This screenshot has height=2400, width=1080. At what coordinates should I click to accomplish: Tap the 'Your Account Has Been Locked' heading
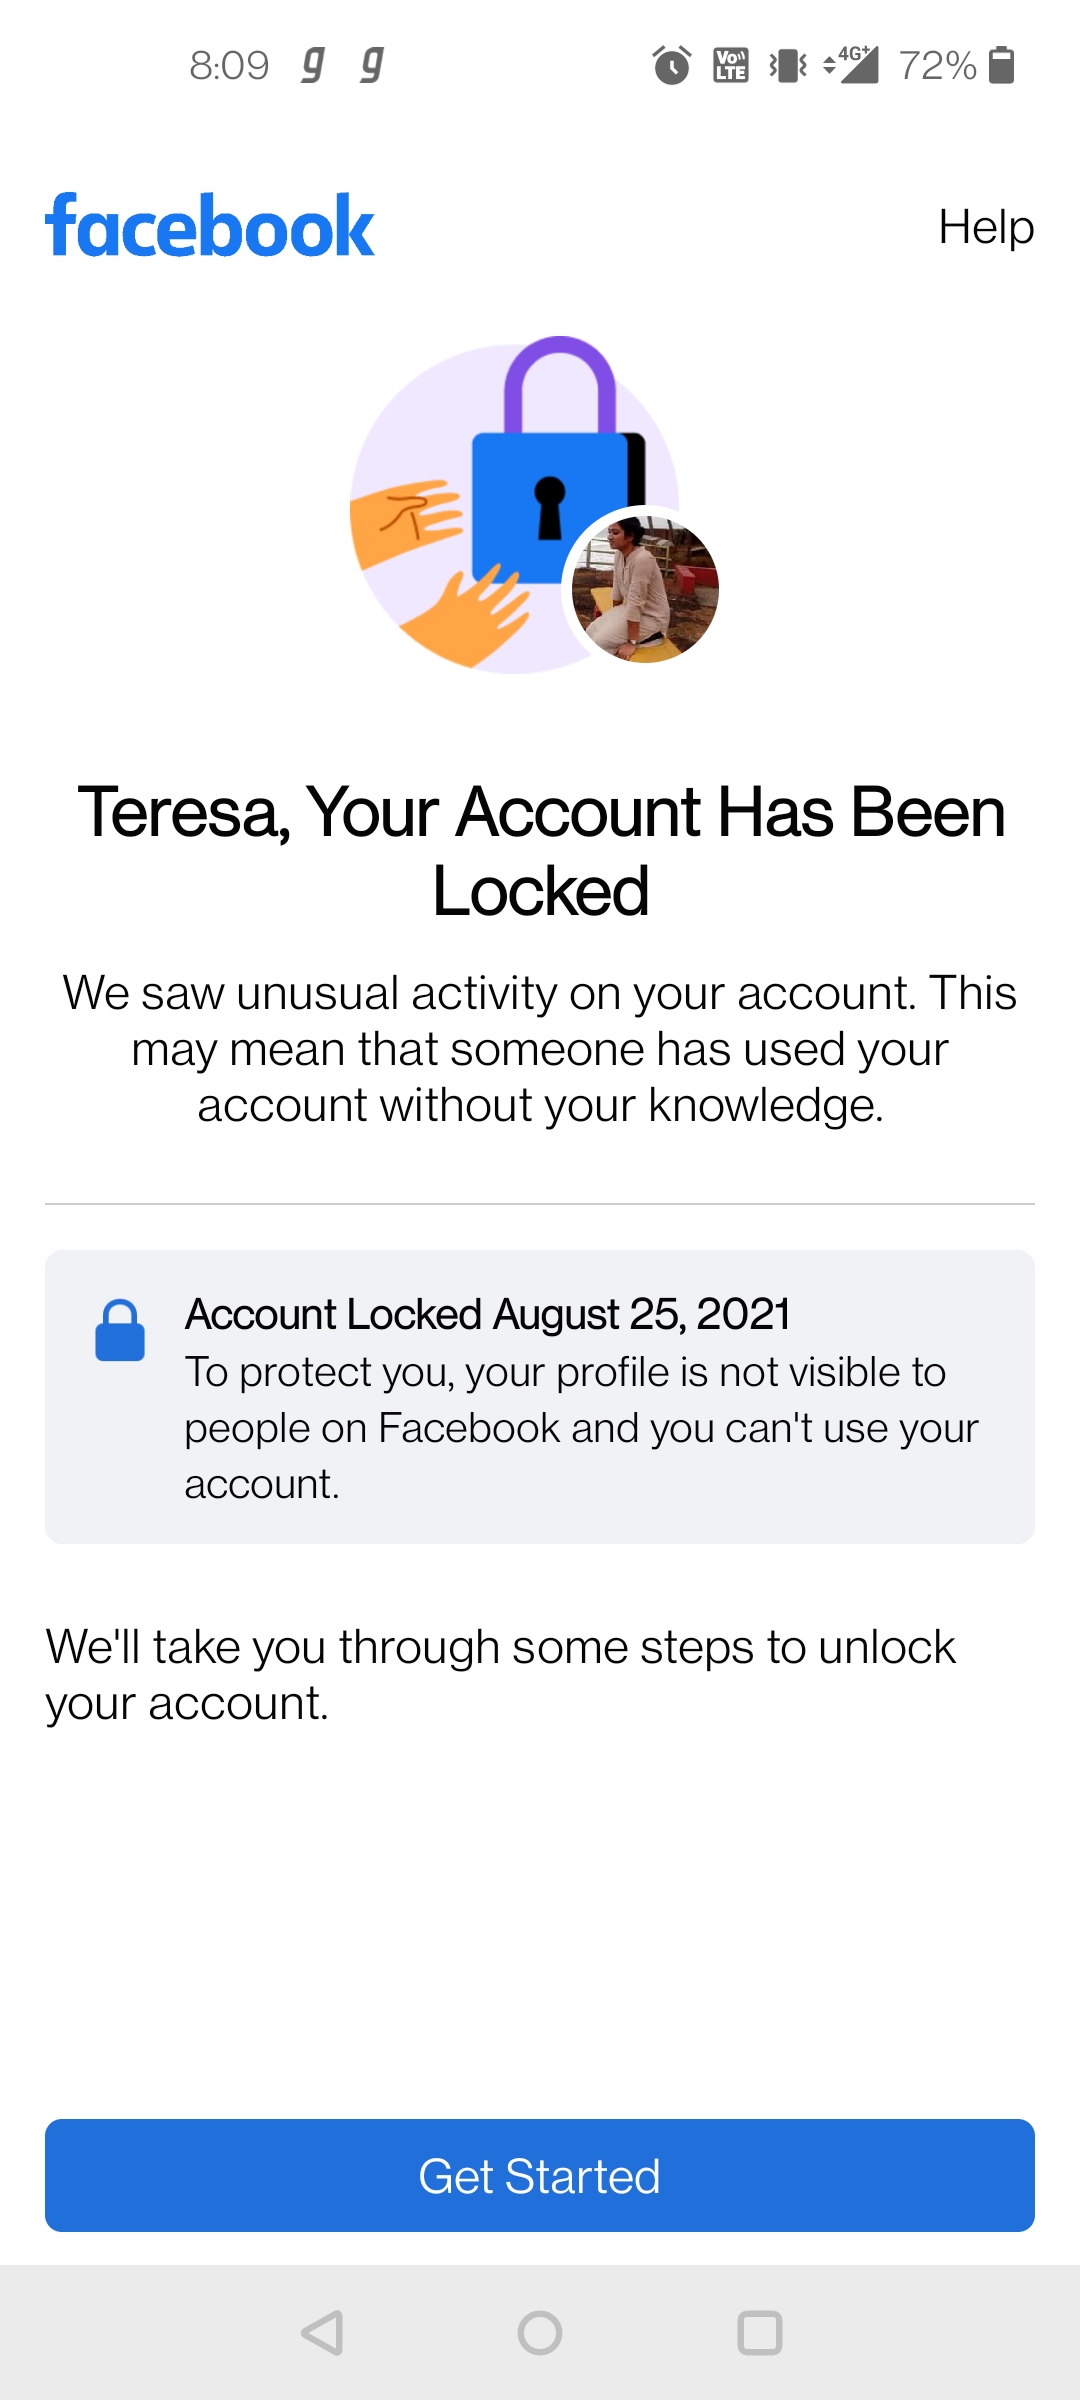tap(541, 850)
